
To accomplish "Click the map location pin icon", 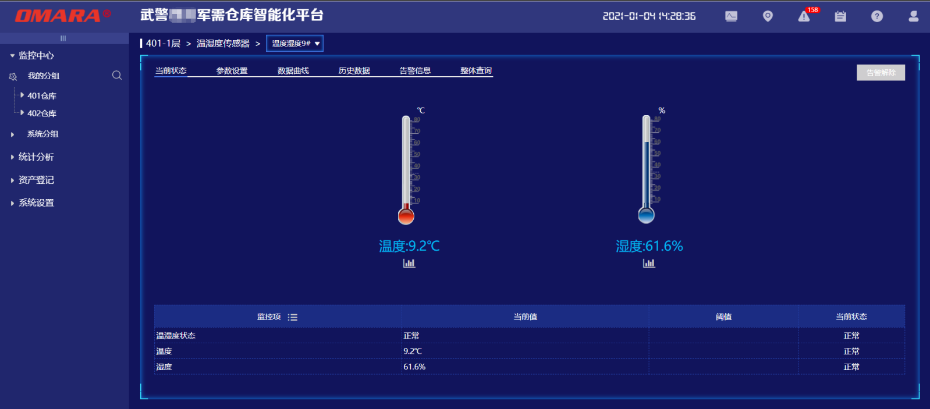I will (767, 16).
